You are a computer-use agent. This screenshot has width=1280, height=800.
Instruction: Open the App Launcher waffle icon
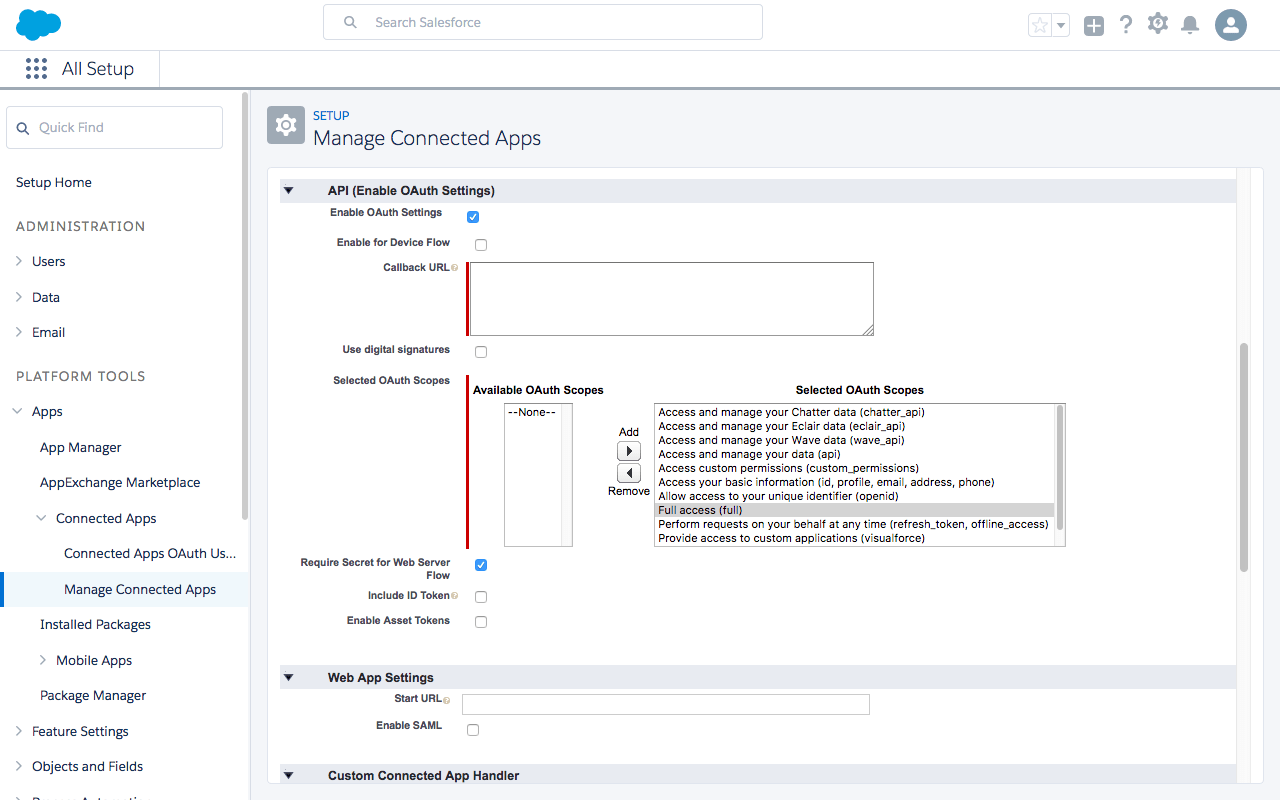tap(36, 68)
